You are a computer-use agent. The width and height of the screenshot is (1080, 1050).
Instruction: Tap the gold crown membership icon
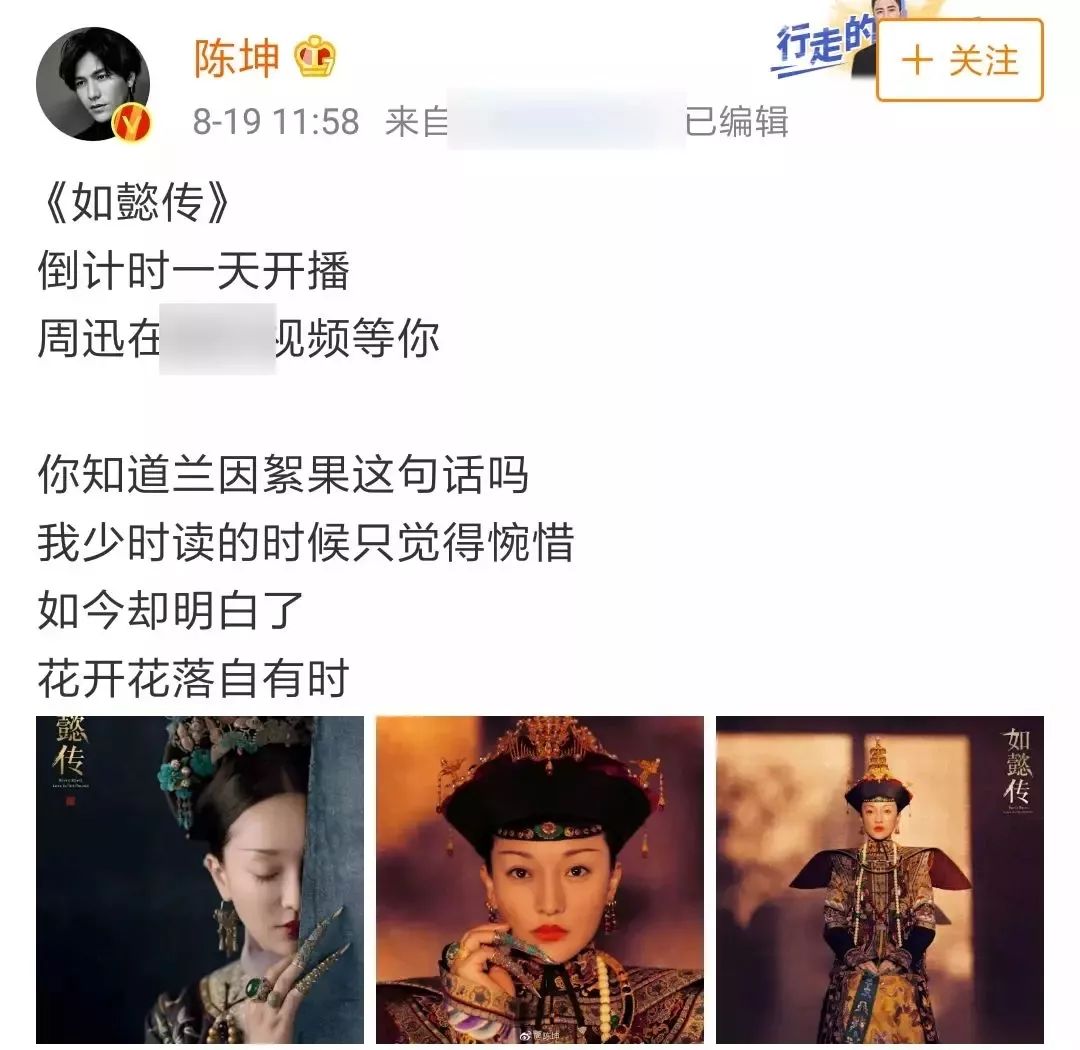click(315, 56)
